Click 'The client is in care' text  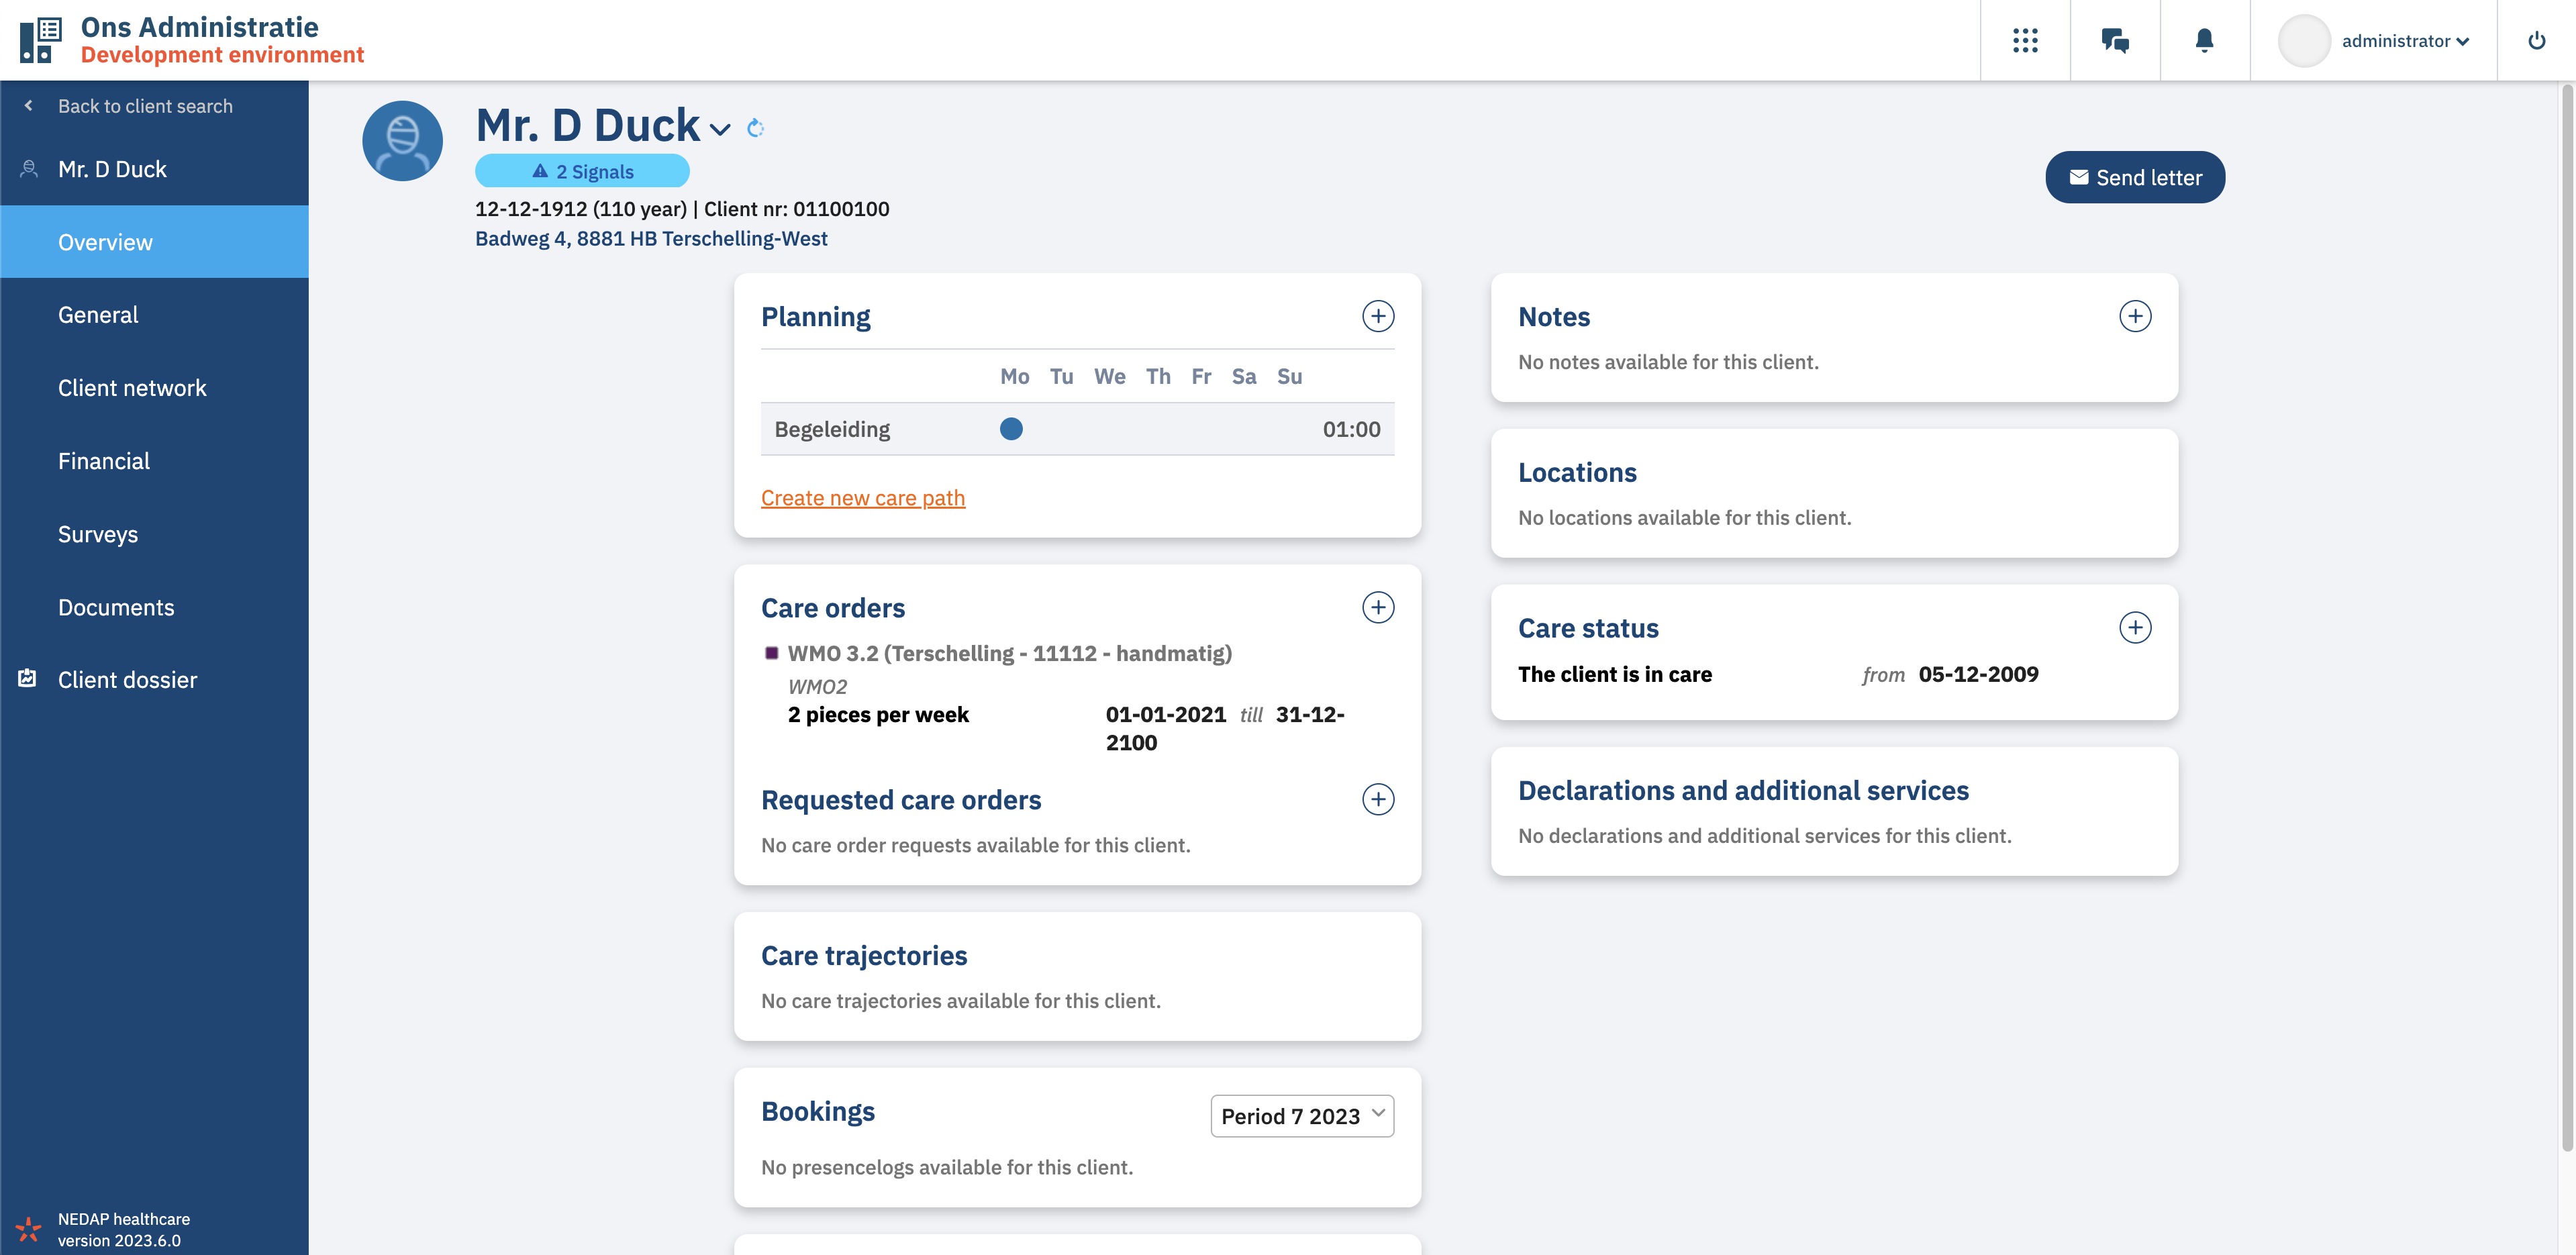click(1615, 675)
